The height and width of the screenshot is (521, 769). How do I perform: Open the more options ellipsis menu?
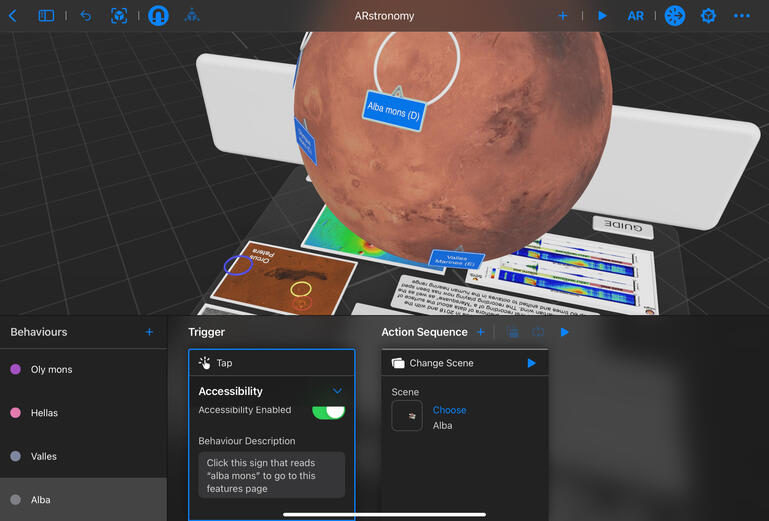pyautogui.click(x=742, y=16)
